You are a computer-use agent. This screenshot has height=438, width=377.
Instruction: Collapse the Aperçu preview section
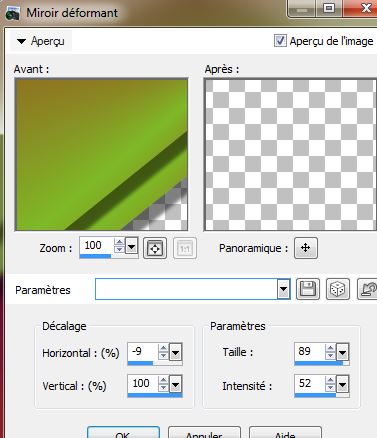tap(21, 41)
